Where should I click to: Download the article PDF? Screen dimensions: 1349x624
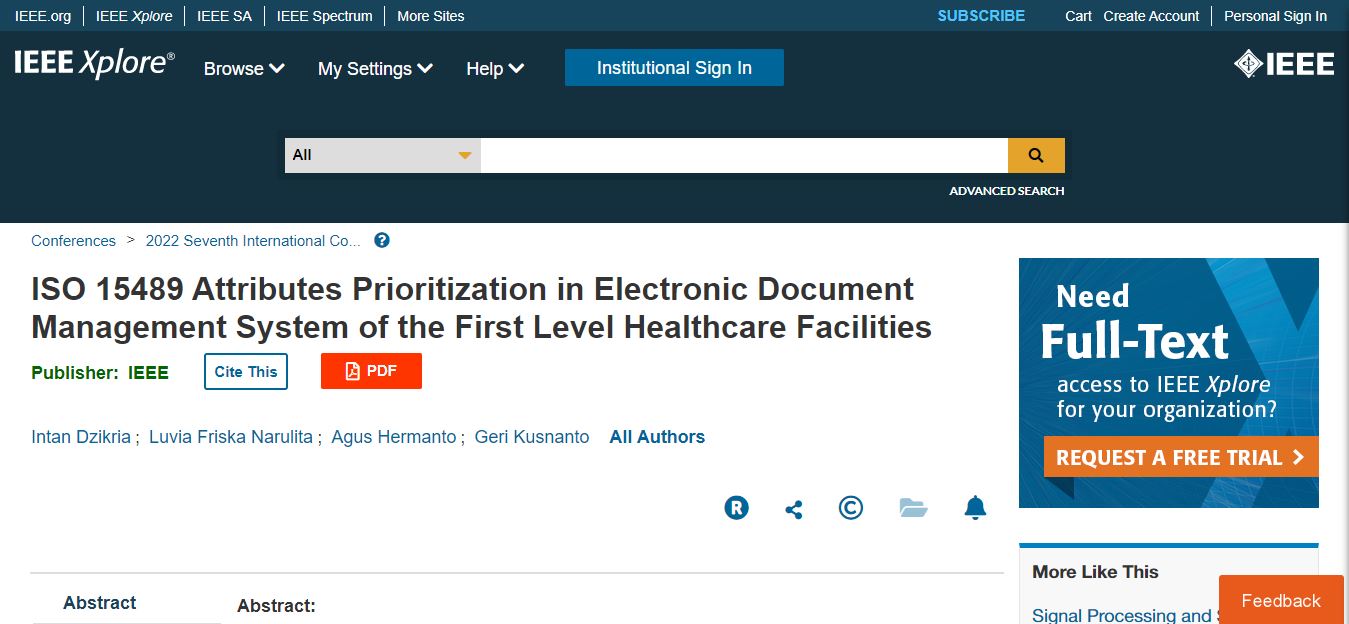[x=371, y=371]
